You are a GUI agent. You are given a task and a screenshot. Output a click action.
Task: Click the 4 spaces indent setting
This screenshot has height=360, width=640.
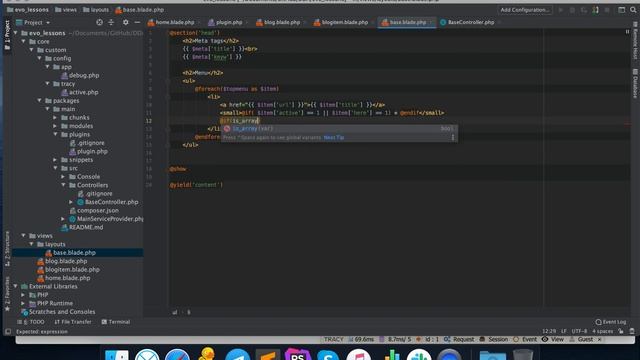(x=602, y=331)
